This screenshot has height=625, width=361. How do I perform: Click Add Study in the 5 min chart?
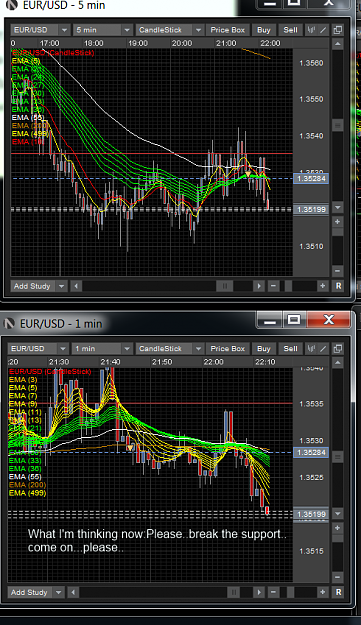coord(32,286)
